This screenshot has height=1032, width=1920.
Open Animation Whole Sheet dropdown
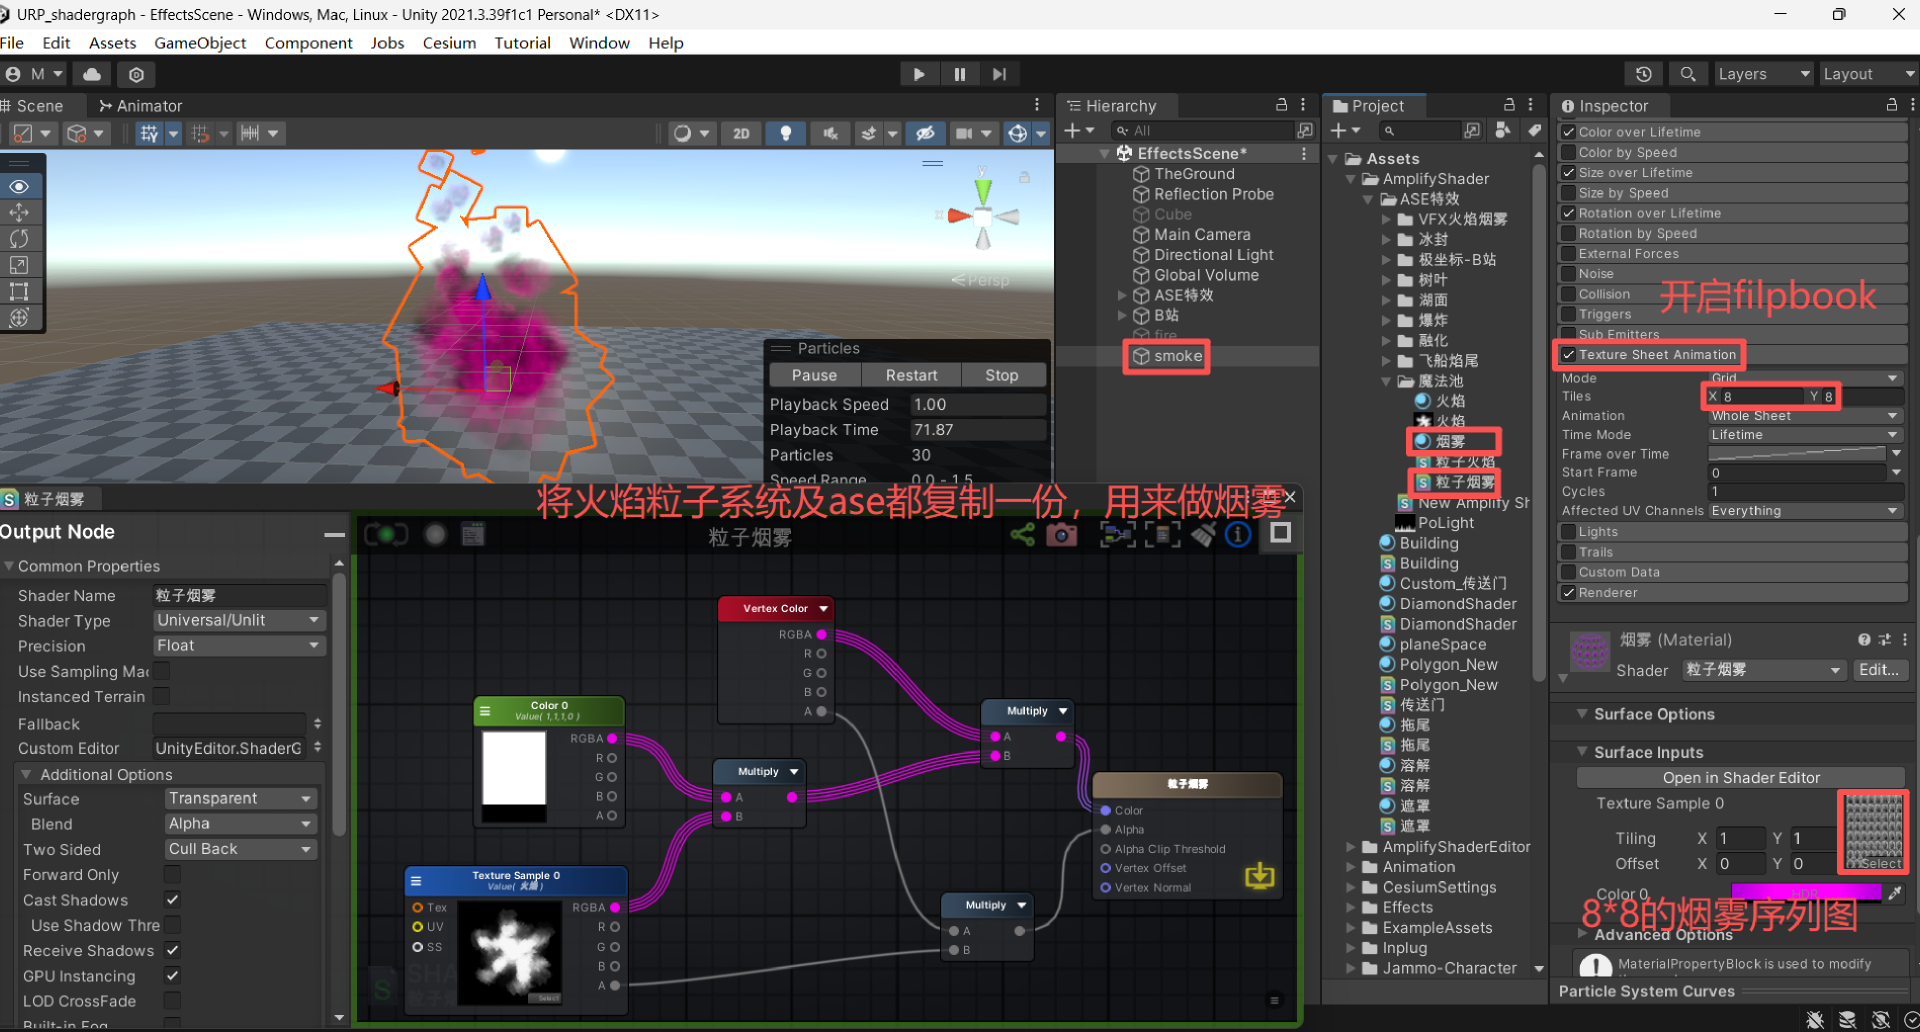pyautogui.click(x=1805, y=416)
